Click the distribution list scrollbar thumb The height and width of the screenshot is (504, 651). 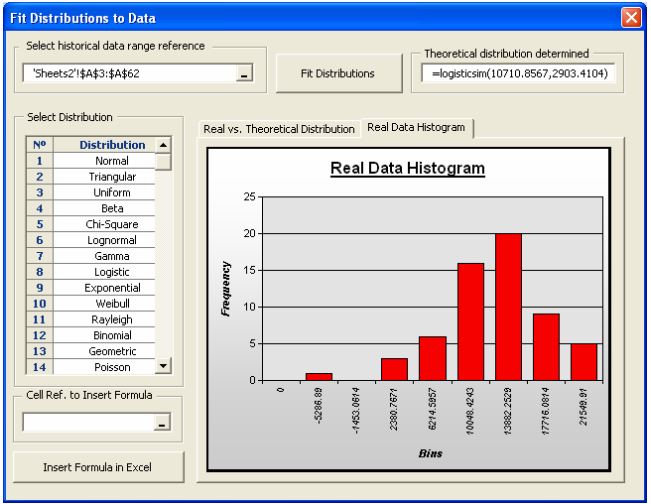tap(163, 161)
